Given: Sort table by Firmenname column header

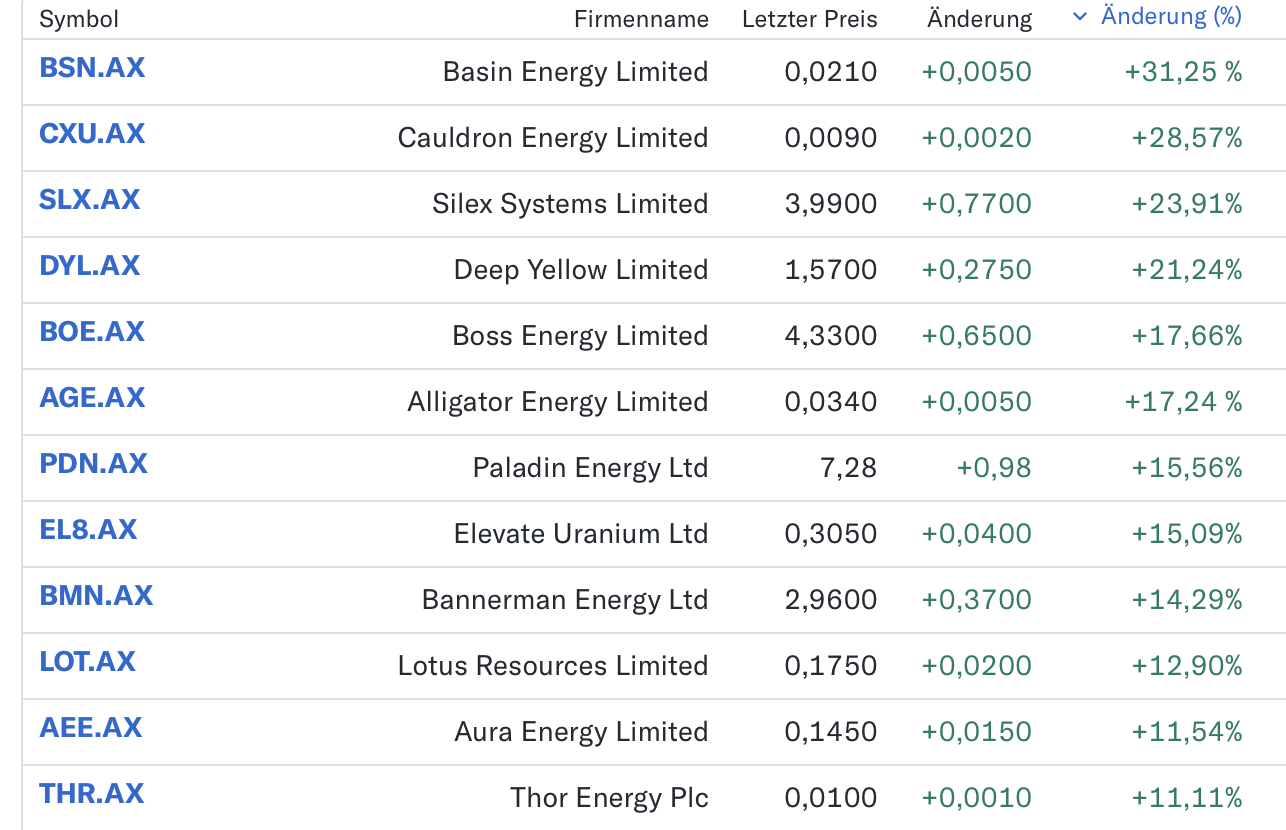Looking at the screenshot, I should (641, 19).
